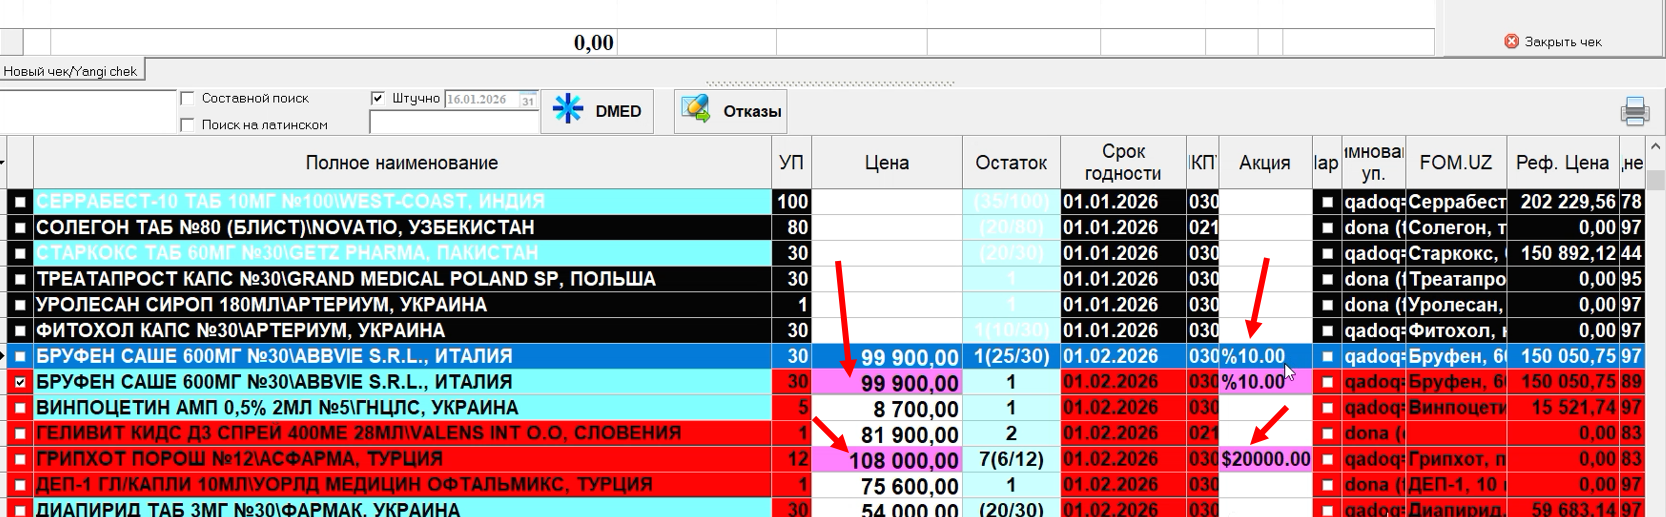This screenshot has width=1666, height=517.
Task: Tick the left checkbox of Грипхот порош row
Action: (x=20, y=460)
